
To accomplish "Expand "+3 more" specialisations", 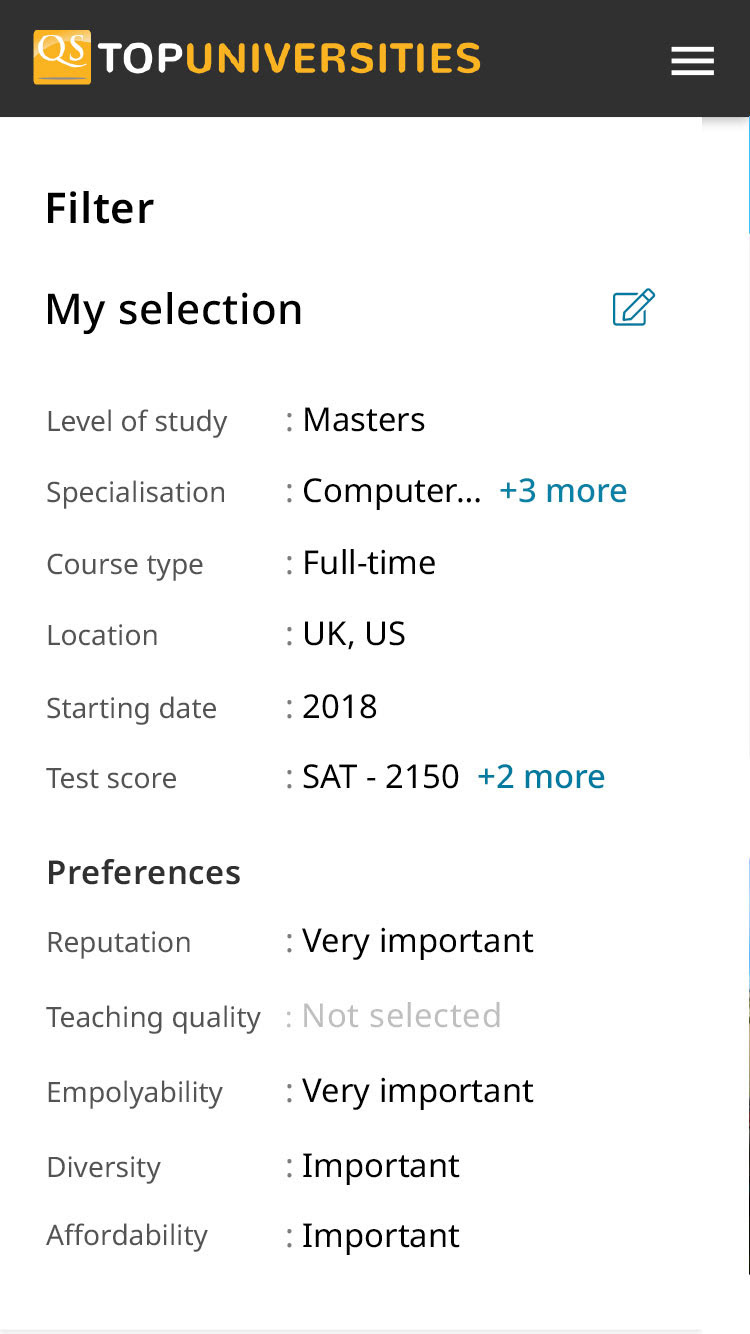I will pyautogui.click(x=563, y=490).
